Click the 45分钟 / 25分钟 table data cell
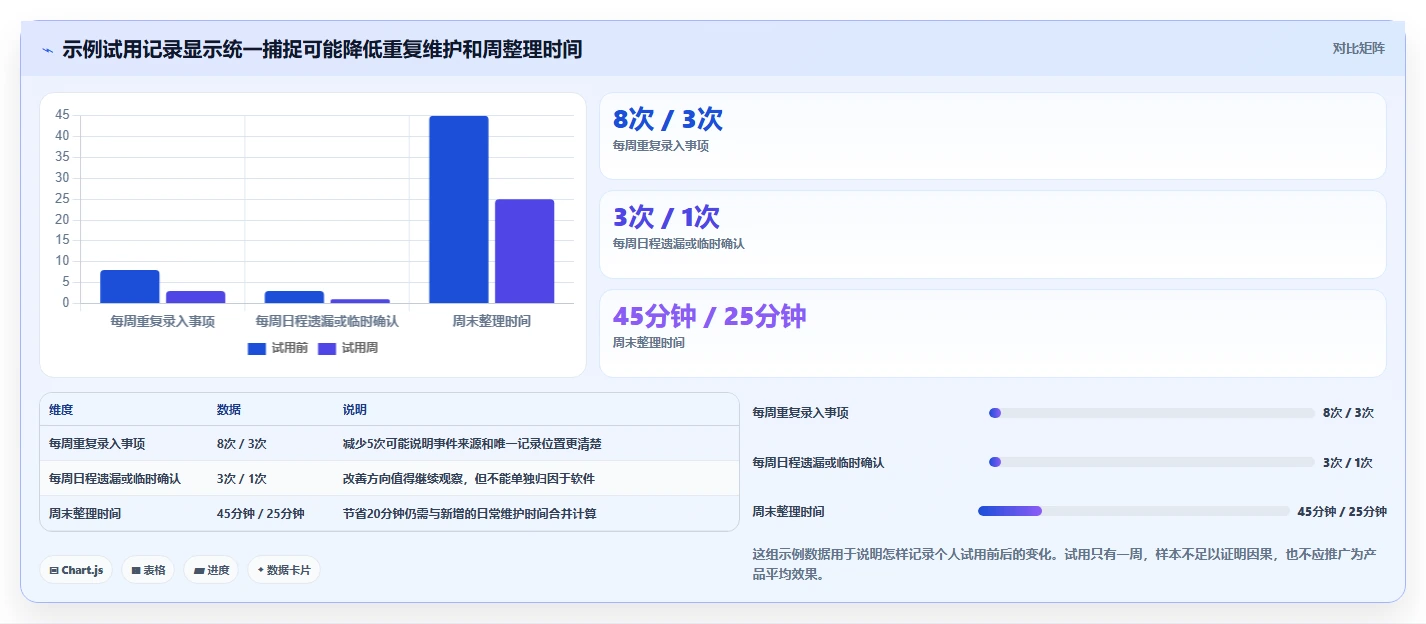The height and width of the screenshot is (624, 1426). point(260,514)
